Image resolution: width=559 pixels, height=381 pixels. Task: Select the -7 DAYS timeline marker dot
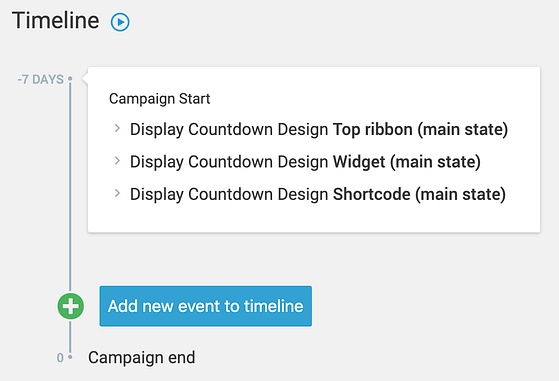(x=70, y=78)
